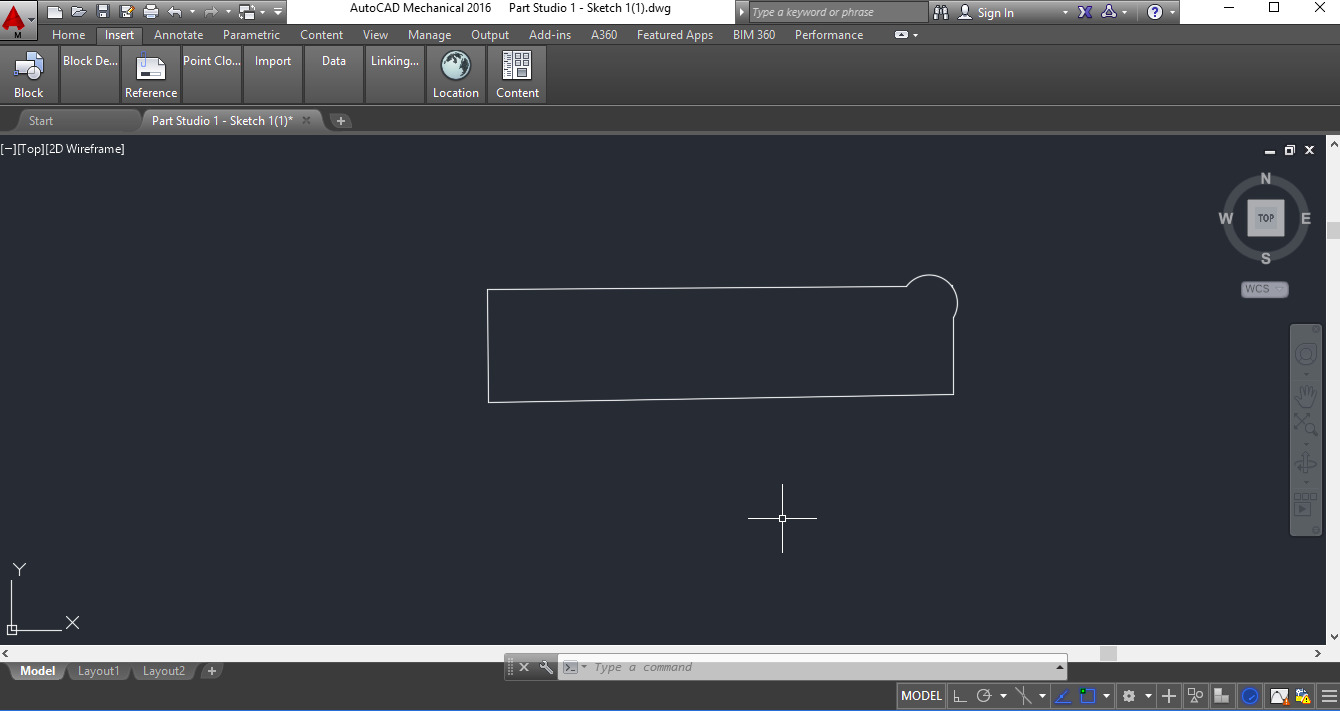1340x711 pixels.
Task: Open Redo history dropdown arrow
Action: 228,12
